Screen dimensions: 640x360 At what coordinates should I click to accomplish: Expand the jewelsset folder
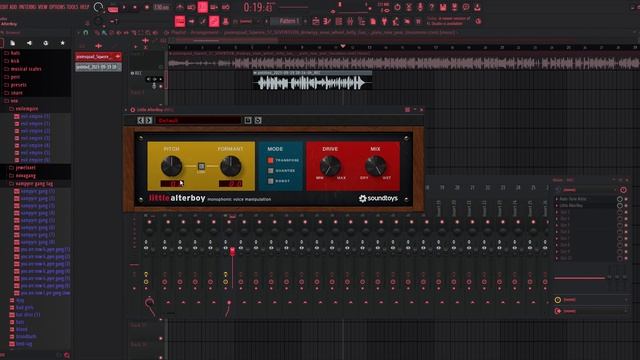(22, 168)
